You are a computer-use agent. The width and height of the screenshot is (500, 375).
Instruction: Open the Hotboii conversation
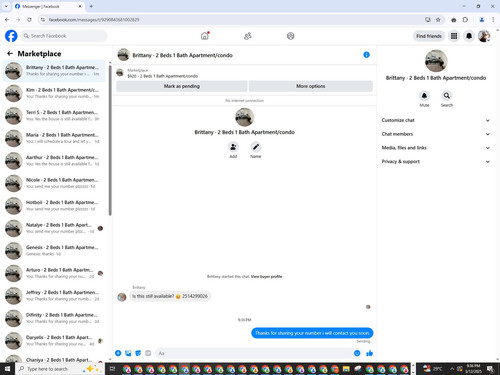click(54, 206)
